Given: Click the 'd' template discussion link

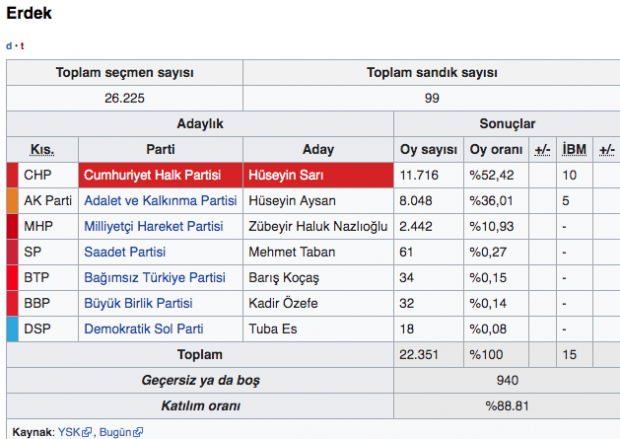Looking at the screenshot, I should (9, 46).
